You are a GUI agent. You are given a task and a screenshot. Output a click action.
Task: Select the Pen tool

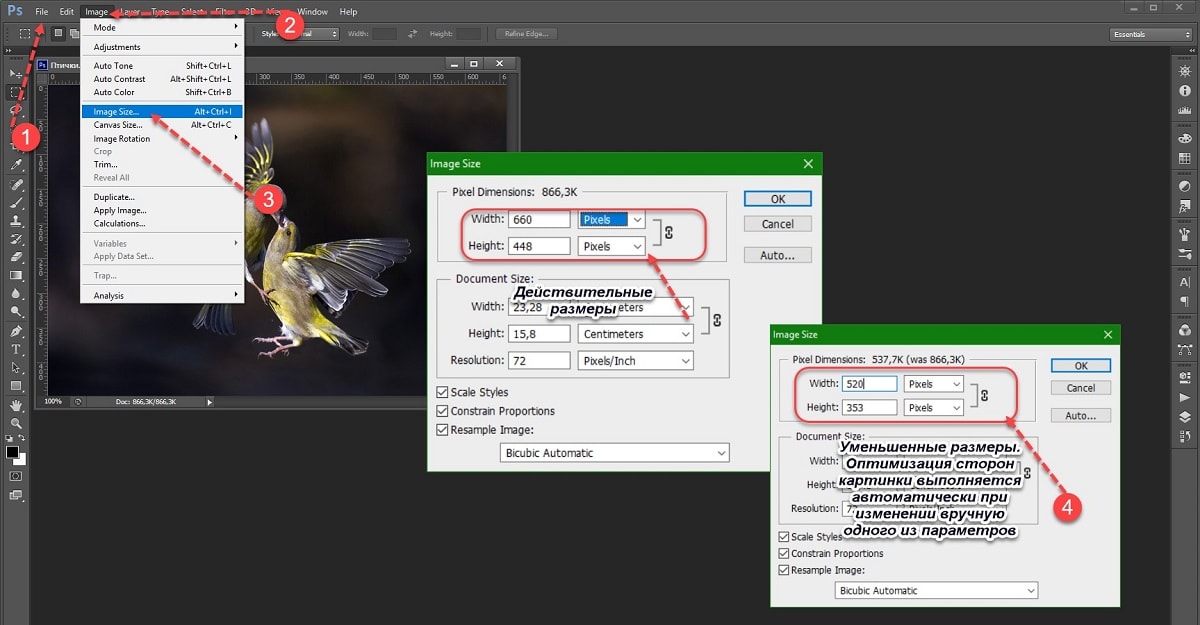click(x=16, y=331)
